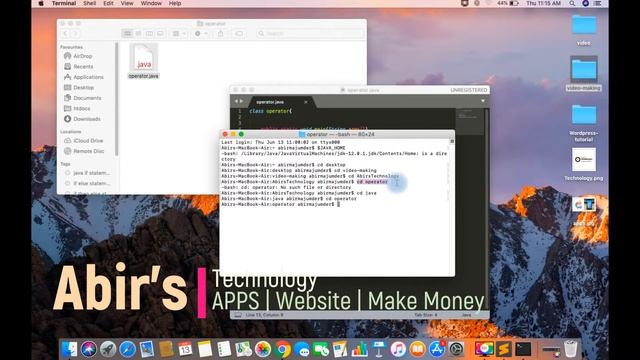
Task: Open Notification Center from menu bar
Action: 598,3
